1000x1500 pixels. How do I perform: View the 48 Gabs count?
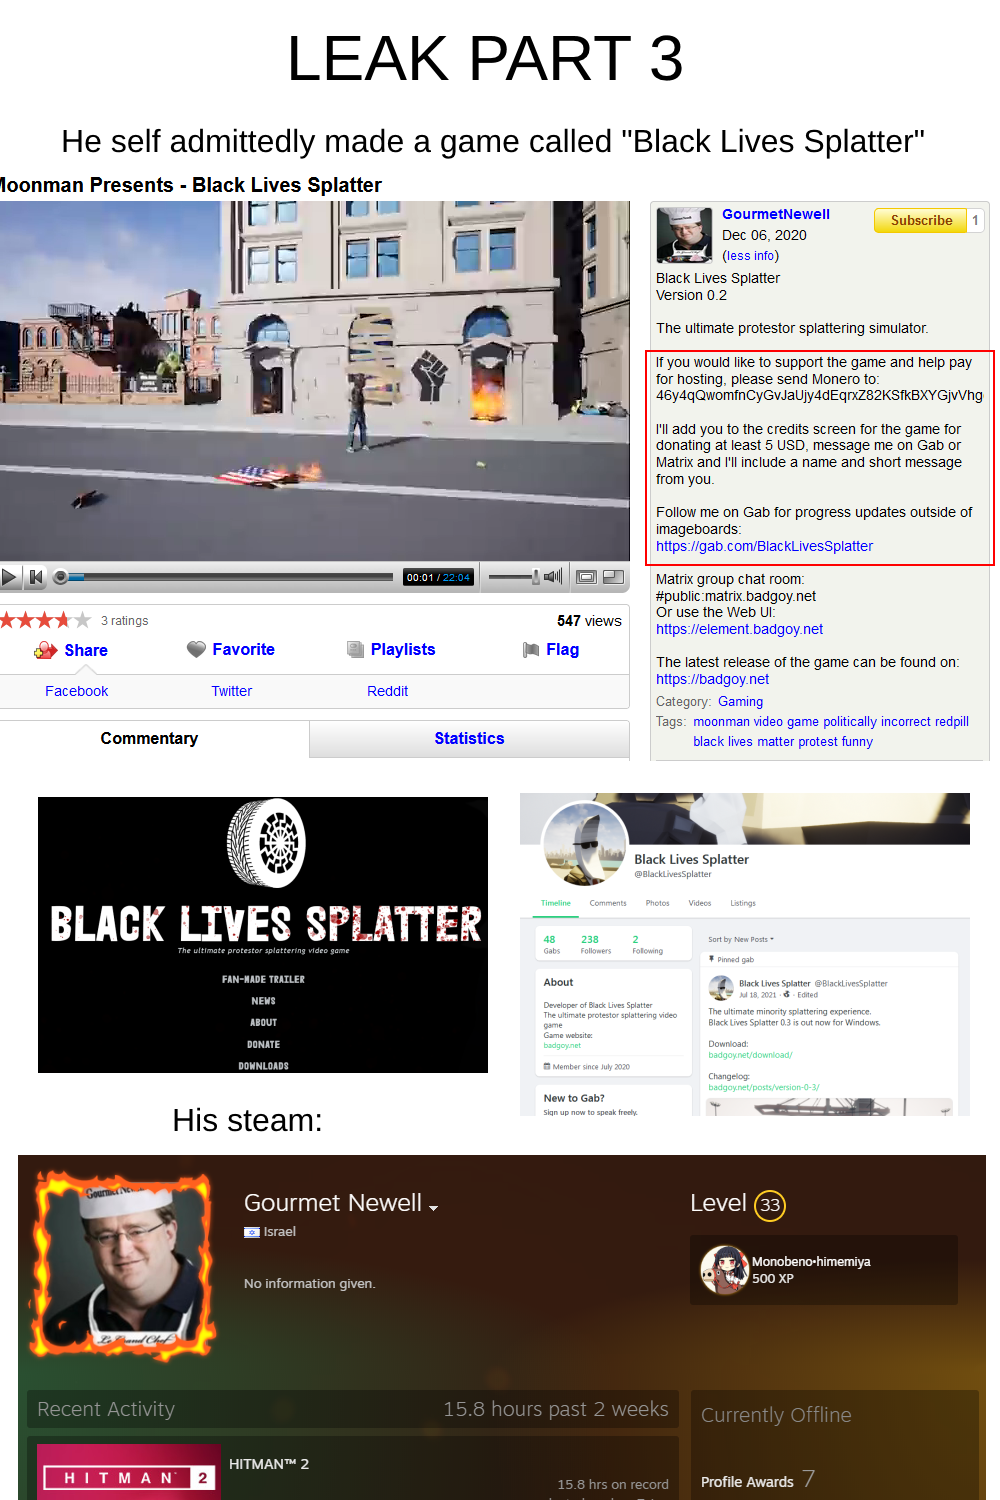(551, 945)
